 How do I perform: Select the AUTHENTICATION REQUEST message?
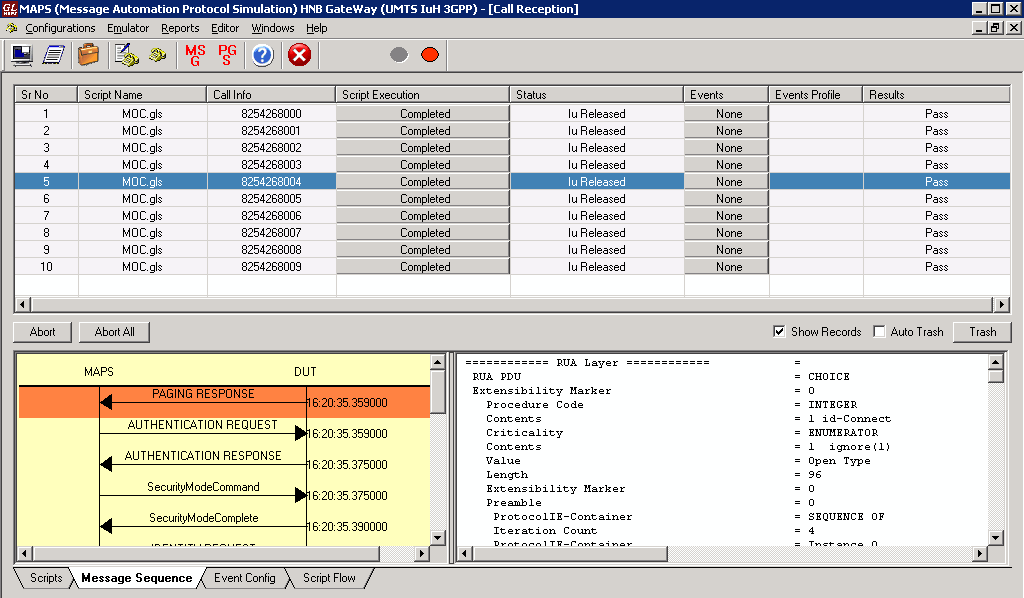pos(202,424)
